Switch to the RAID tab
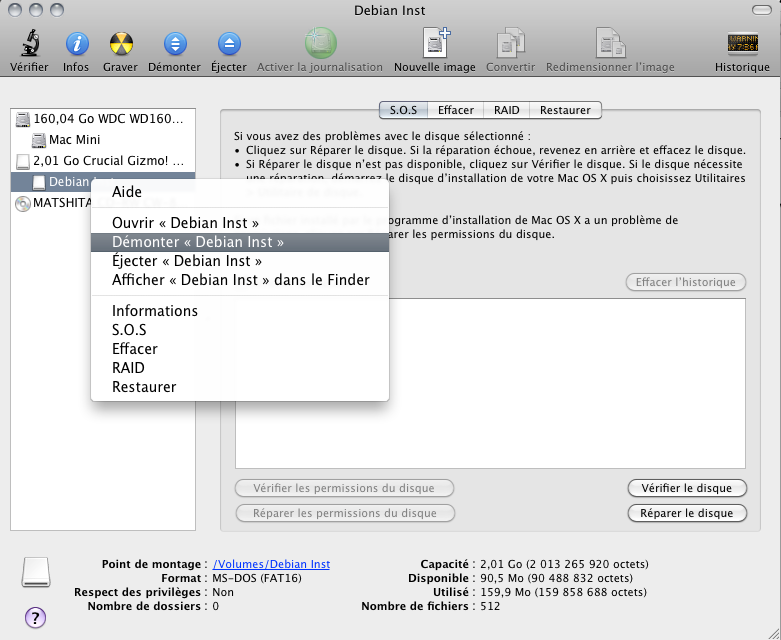The image size is (781, 640). 507,110
